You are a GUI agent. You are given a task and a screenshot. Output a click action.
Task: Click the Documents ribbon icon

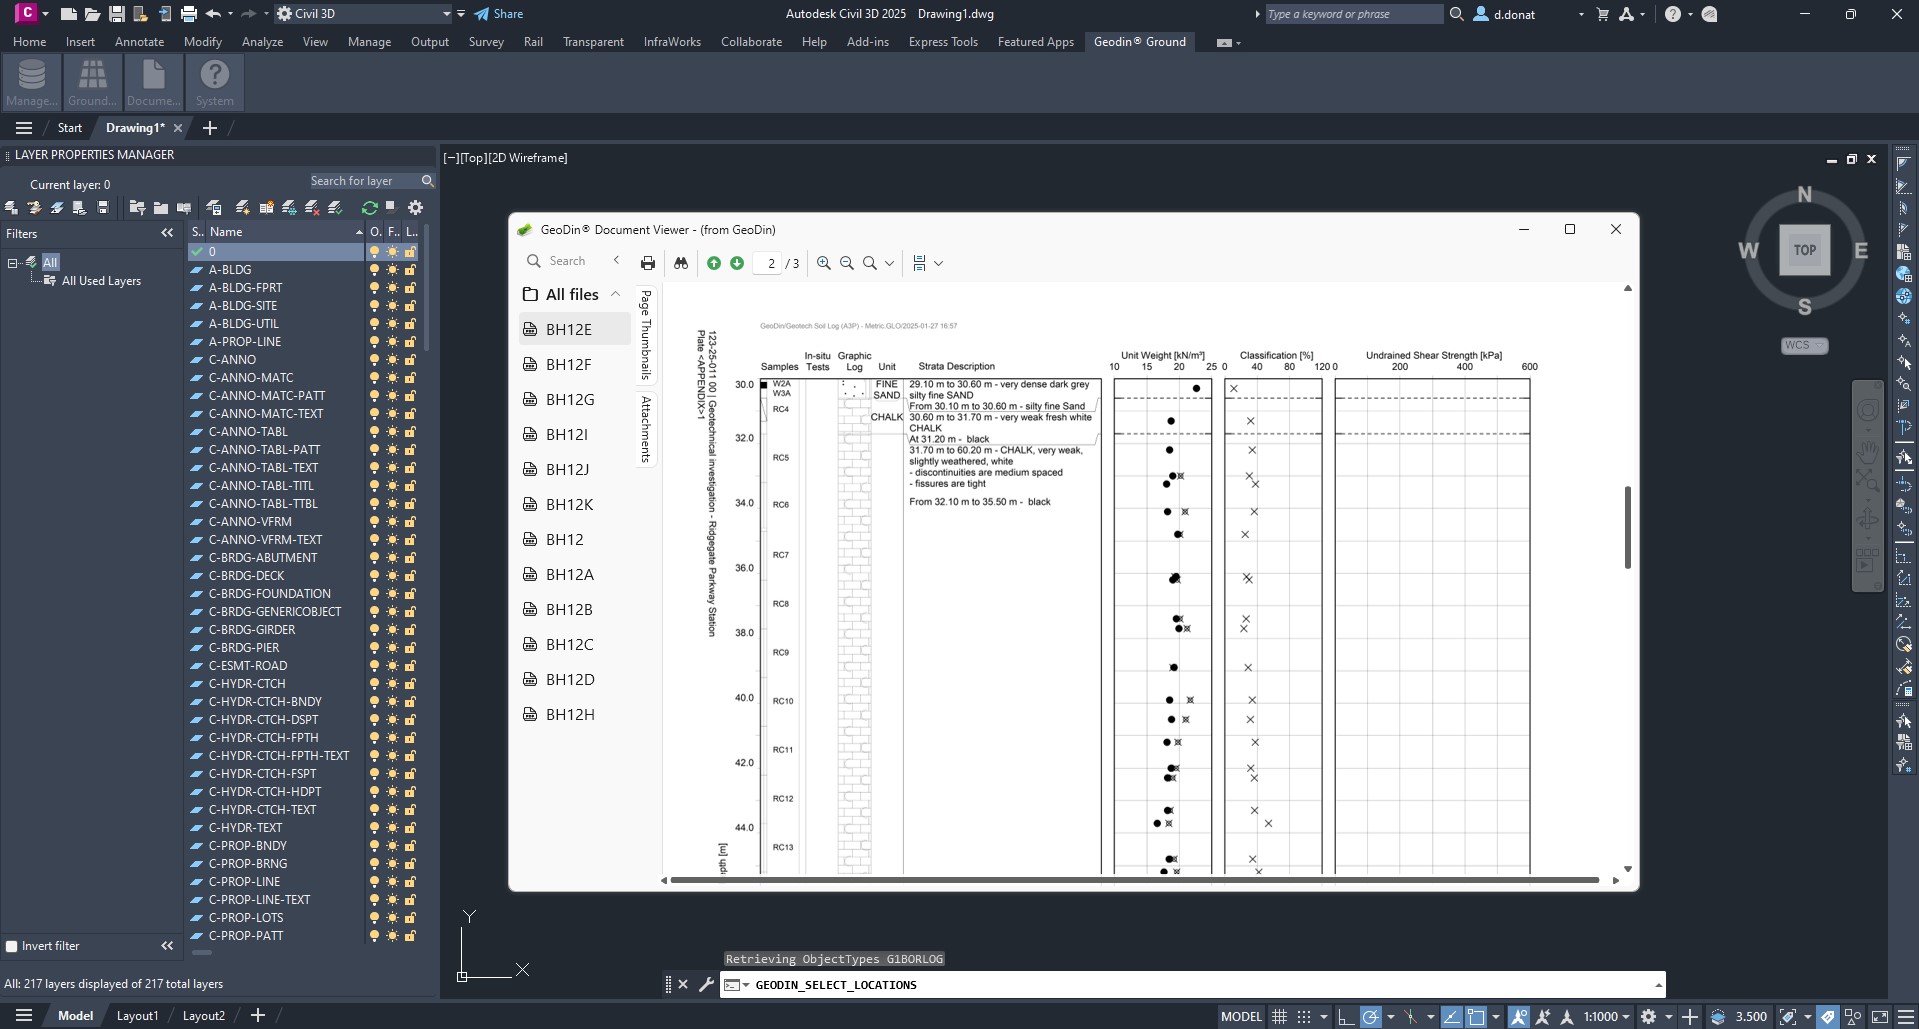point(153,82)
